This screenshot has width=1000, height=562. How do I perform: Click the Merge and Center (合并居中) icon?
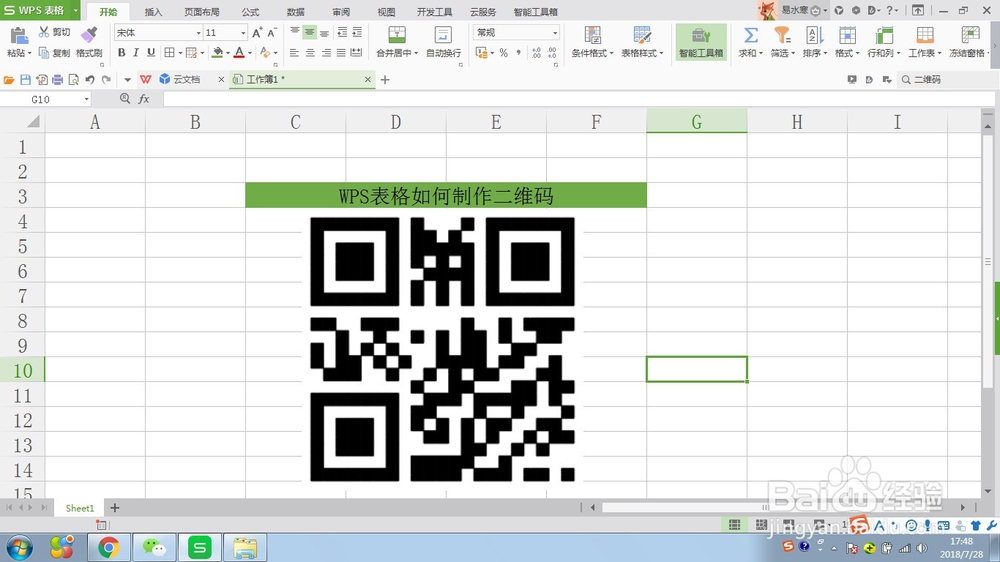397,35
